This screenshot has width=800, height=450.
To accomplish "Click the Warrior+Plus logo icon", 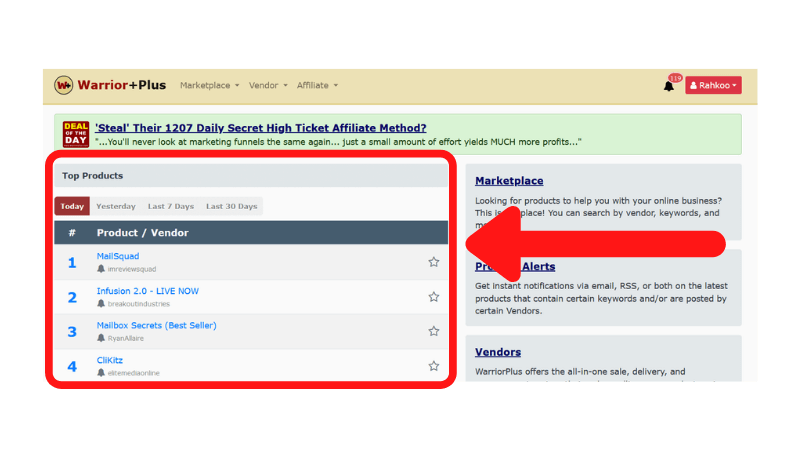I will 63,85.
